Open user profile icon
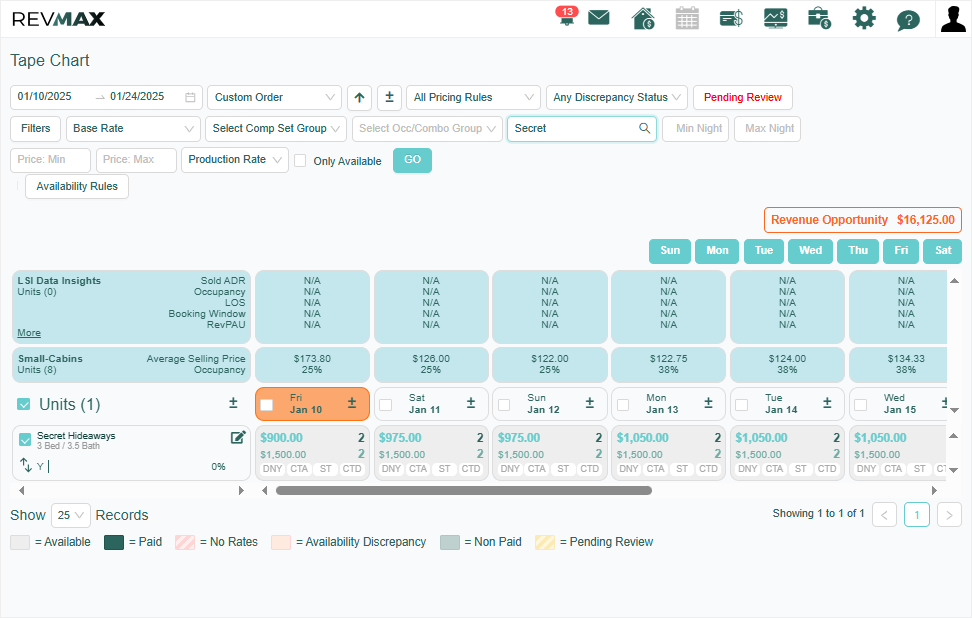The height and width of the screenshot is (618, 972). point(953,18)
